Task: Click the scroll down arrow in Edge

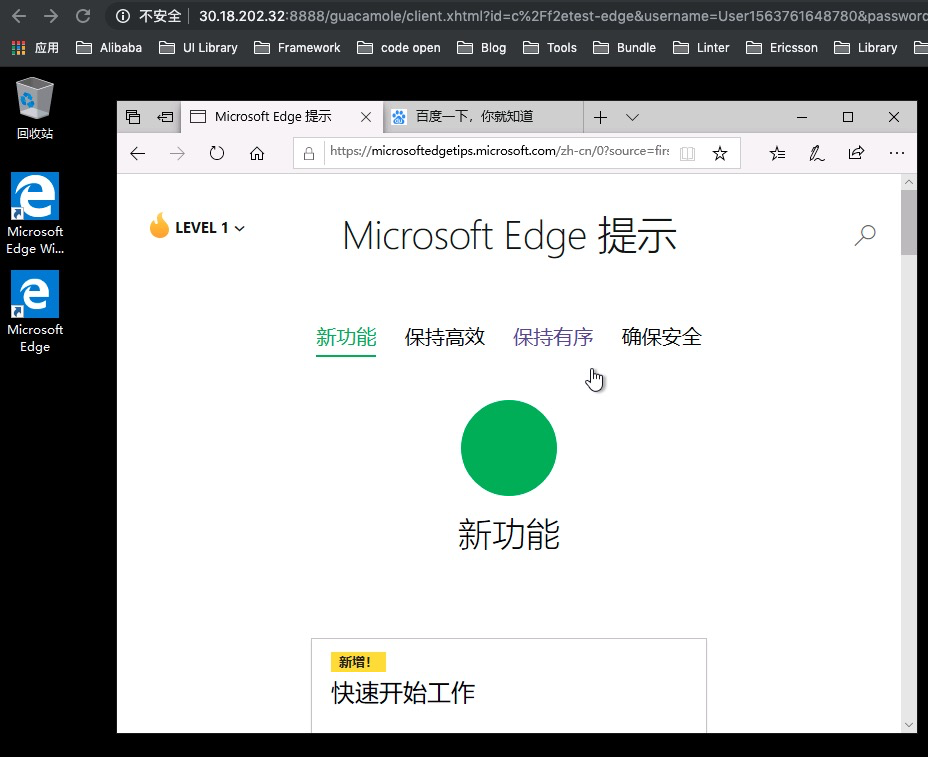Action: pyautogui.click(x=908, y=724)
